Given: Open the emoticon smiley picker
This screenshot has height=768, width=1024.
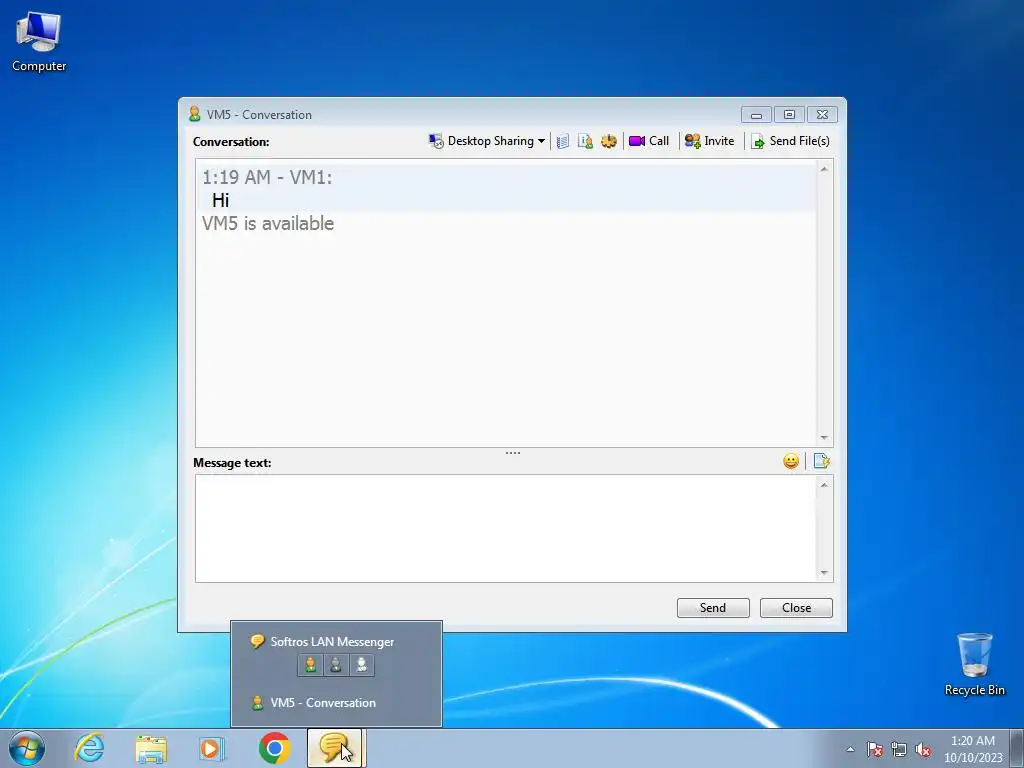Looking at the screenshot, I should pyautogui.click(x=791, y=462).
